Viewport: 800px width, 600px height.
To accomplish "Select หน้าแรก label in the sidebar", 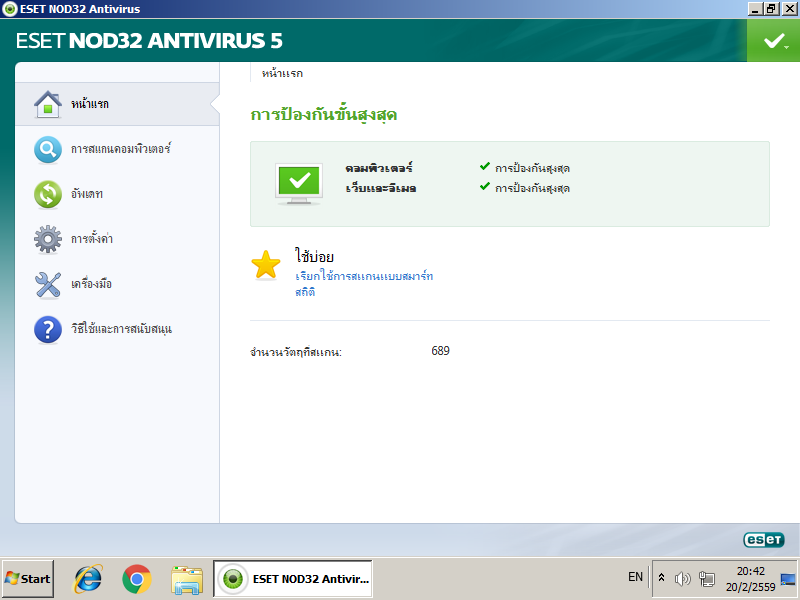I will click(90, 104).
